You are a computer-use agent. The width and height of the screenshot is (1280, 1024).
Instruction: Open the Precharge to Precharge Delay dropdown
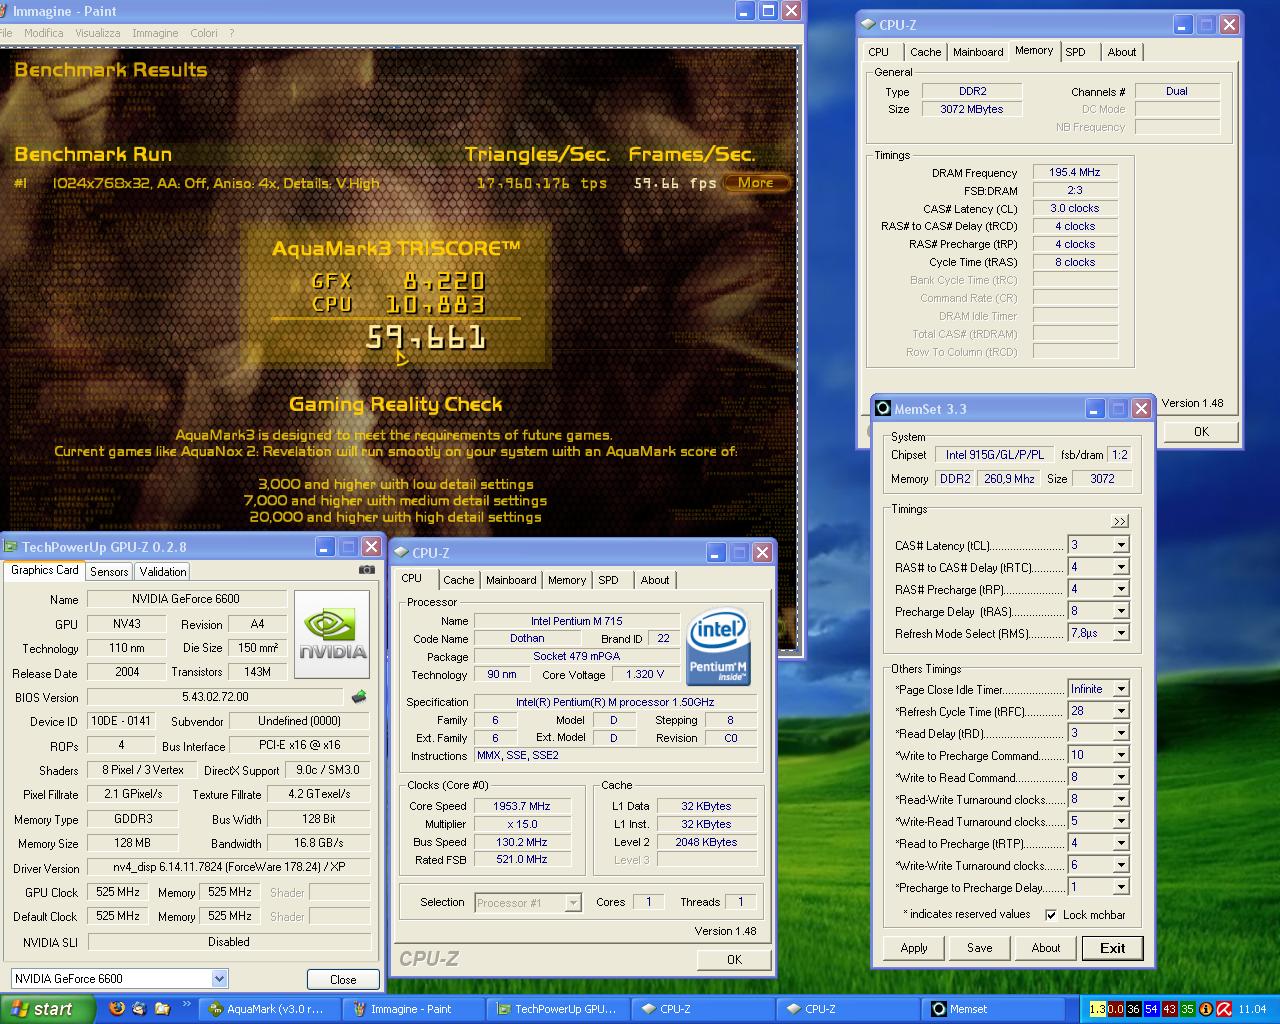click(1121, 888)
